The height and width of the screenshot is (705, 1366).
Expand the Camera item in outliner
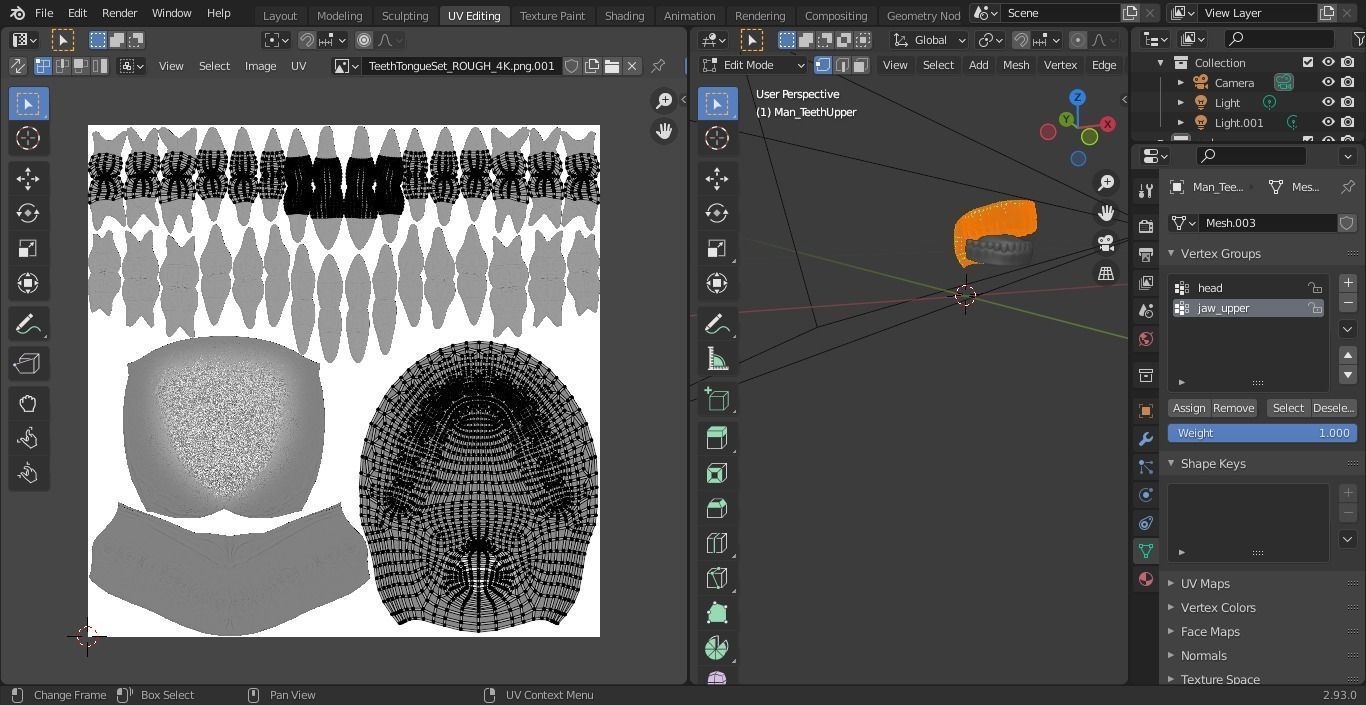(x=1181, y=83)
